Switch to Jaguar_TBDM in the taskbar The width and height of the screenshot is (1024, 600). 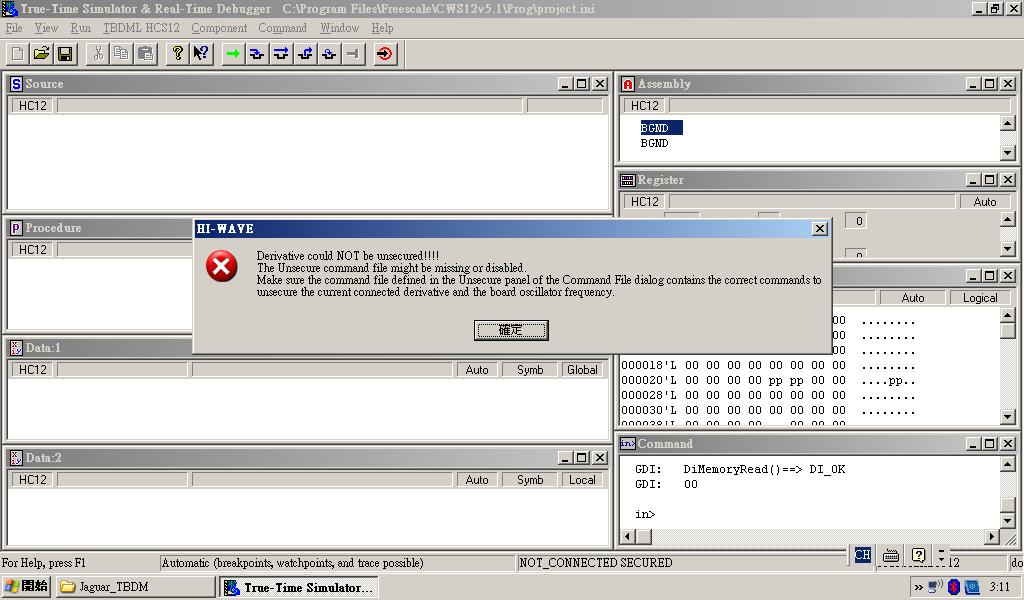coord(135,587)
